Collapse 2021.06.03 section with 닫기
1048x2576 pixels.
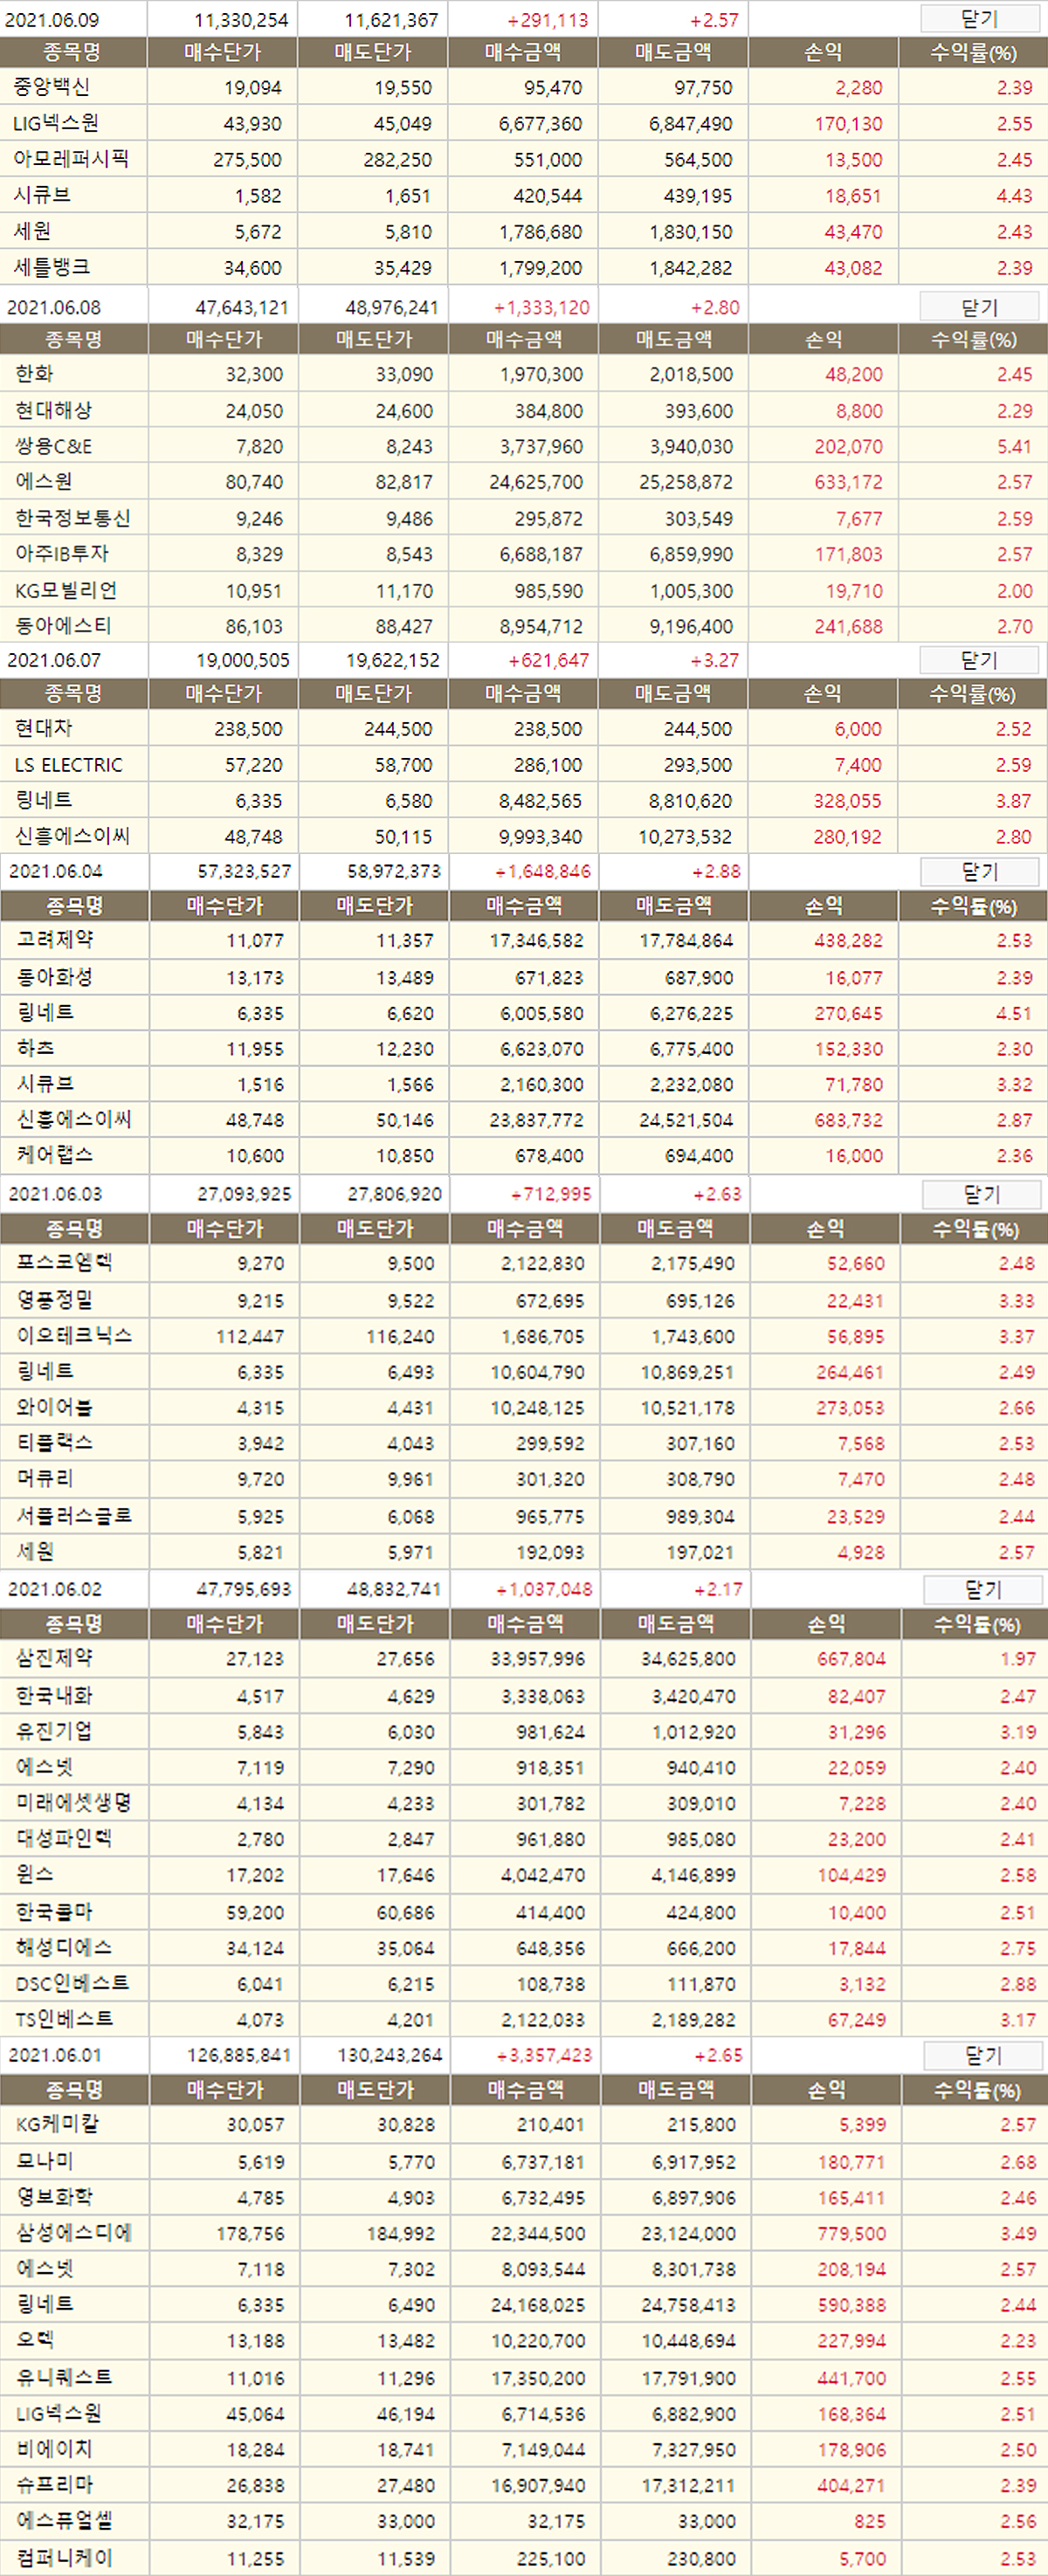click(981, 1194)
